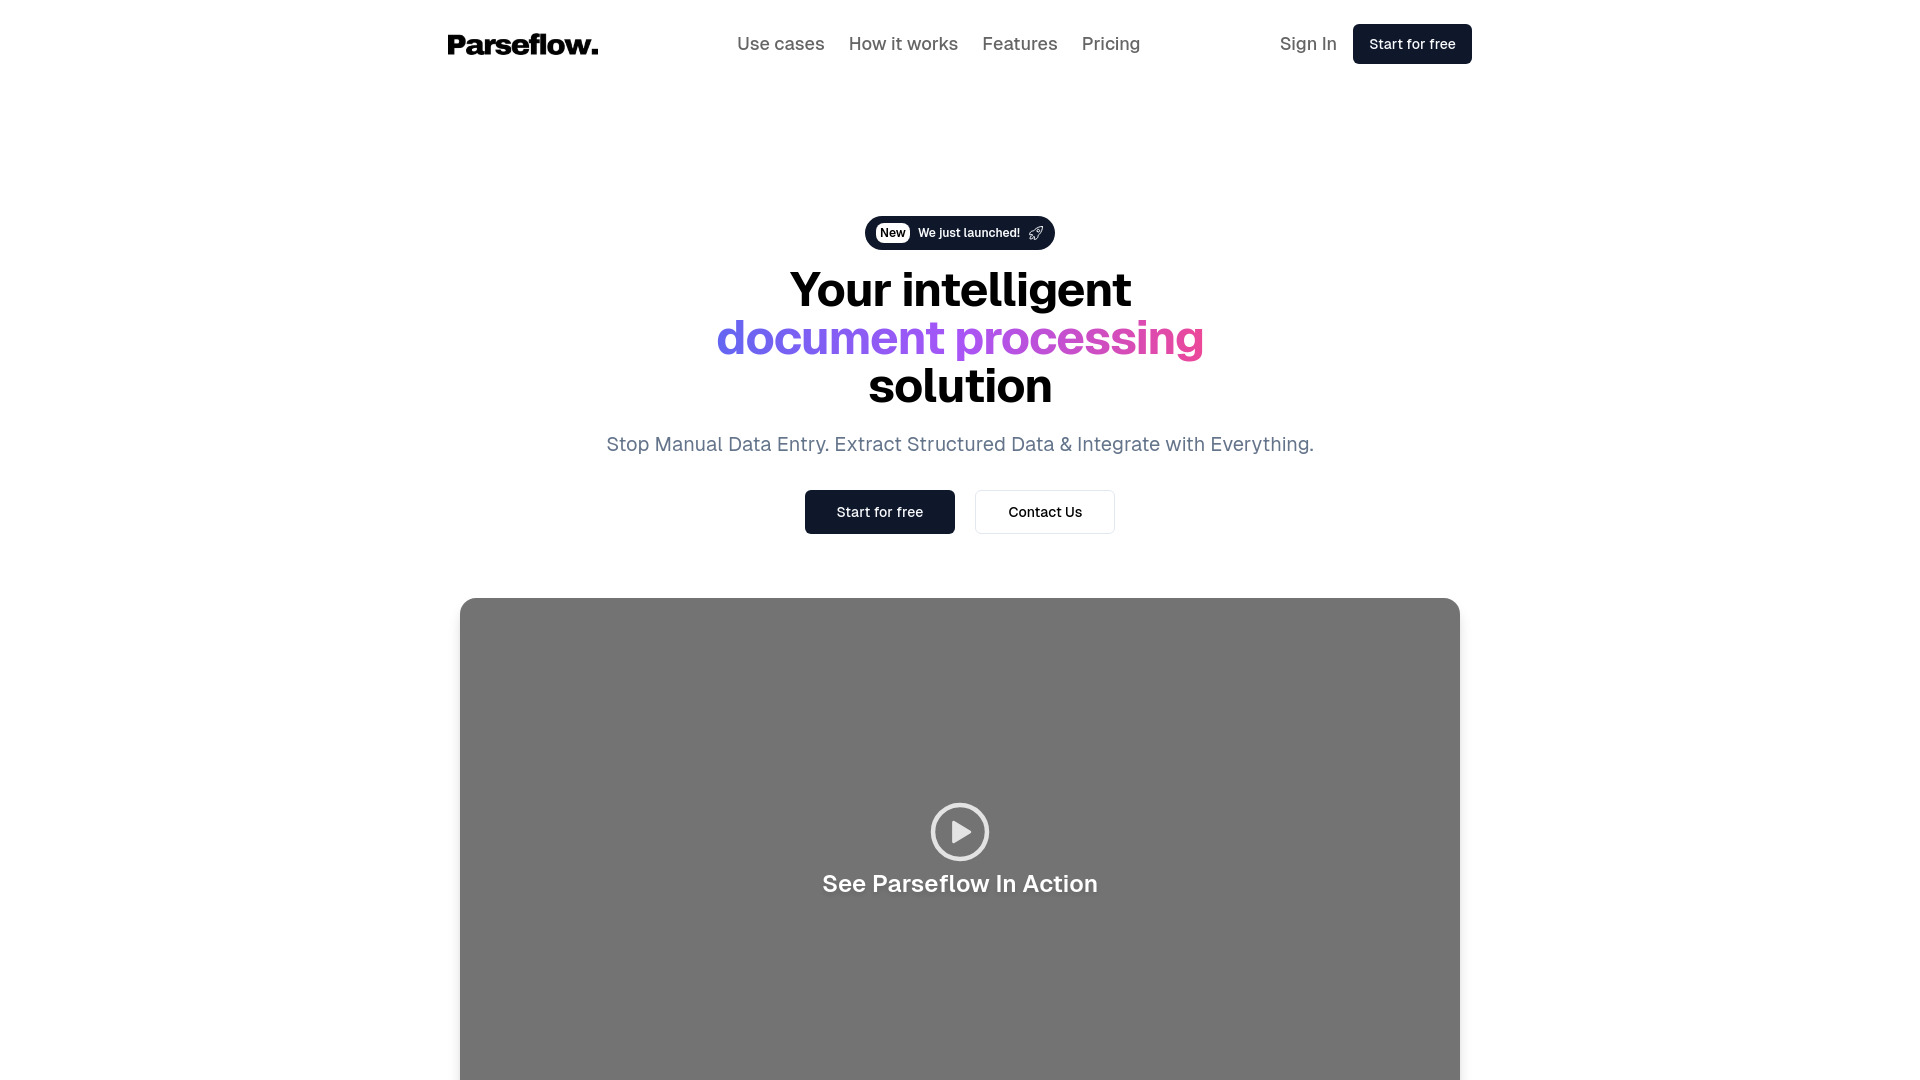Click the video play button circle

click(960, 832)
